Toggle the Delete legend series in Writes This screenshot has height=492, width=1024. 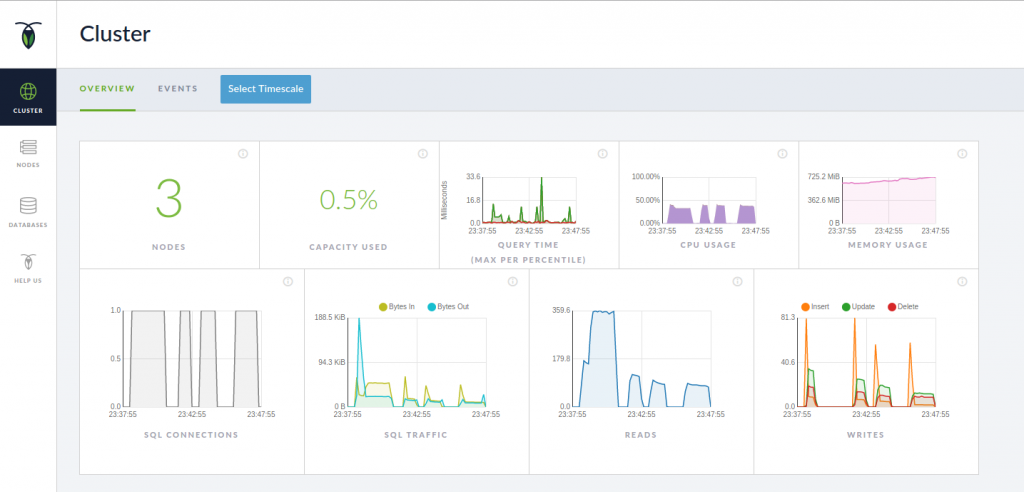903,306
